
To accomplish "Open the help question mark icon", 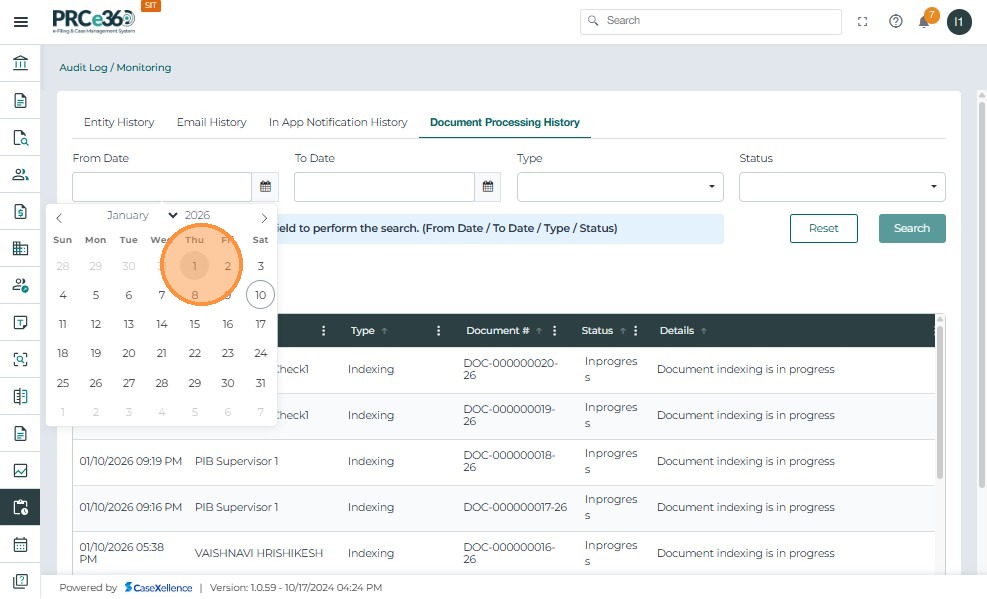I will tap(895, 21).
